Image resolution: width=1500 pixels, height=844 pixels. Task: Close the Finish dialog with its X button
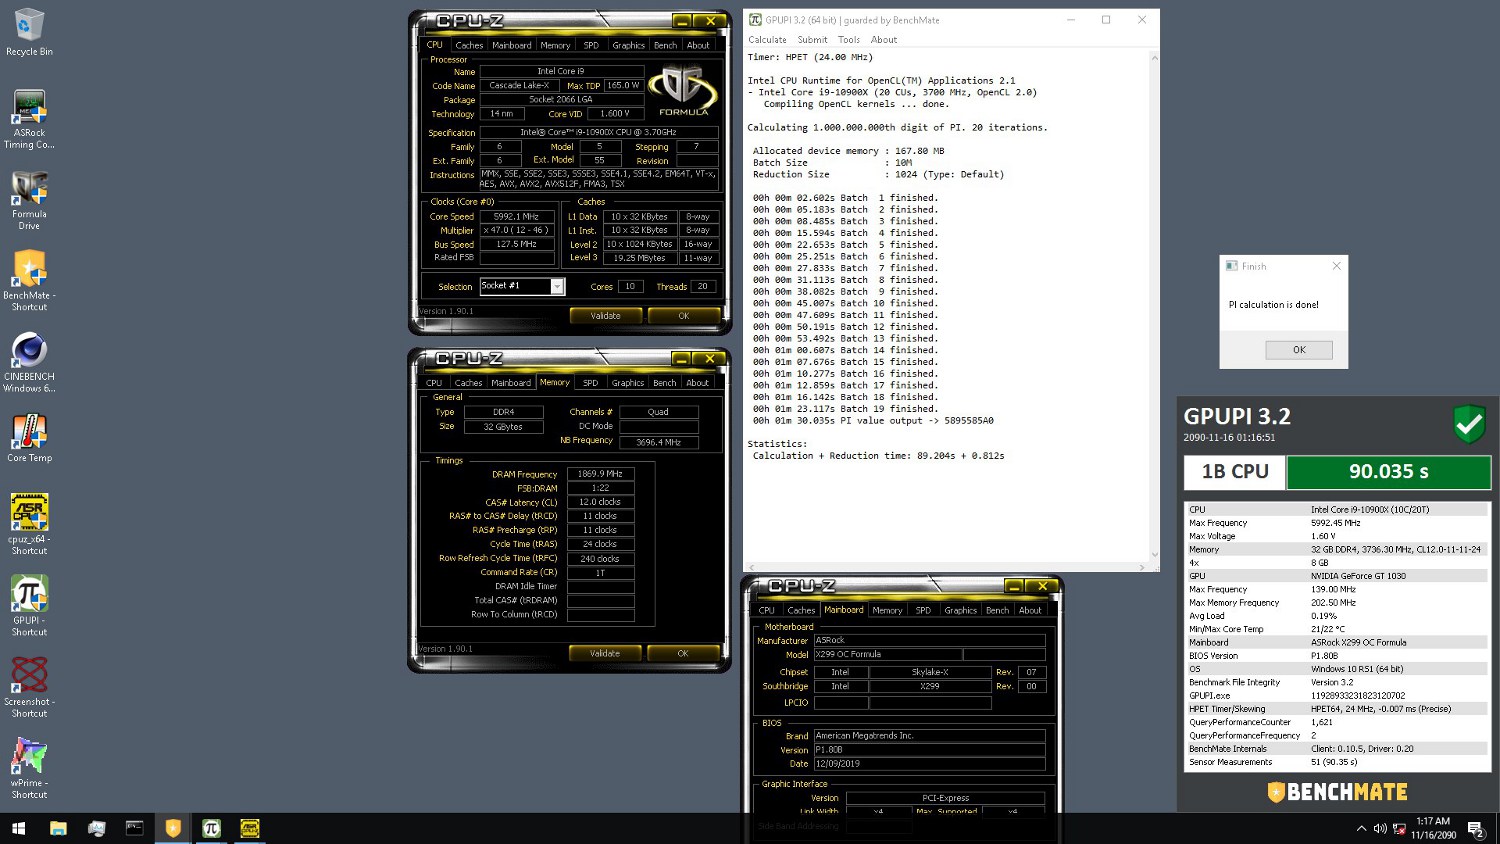1336,266
